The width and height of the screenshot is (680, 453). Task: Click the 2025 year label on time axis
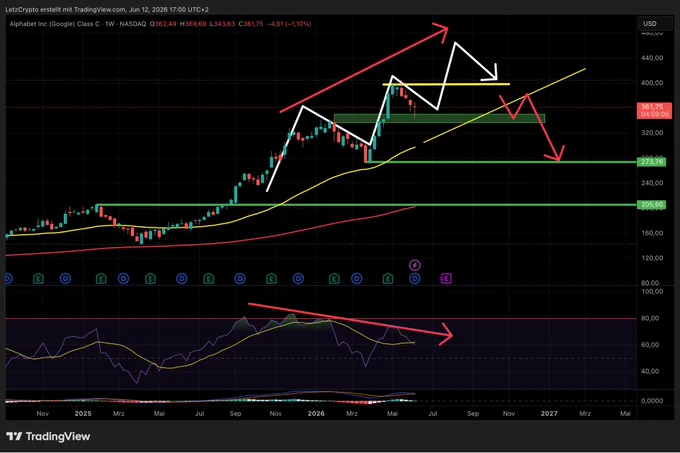pos(83,414)
